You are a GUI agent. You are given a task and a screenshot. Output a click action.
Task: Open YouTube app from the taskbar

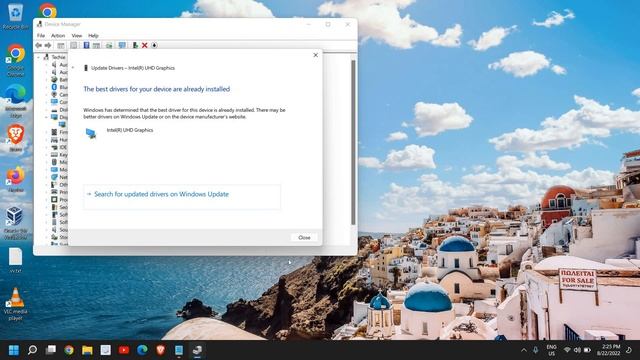click(x=124, y=350)
